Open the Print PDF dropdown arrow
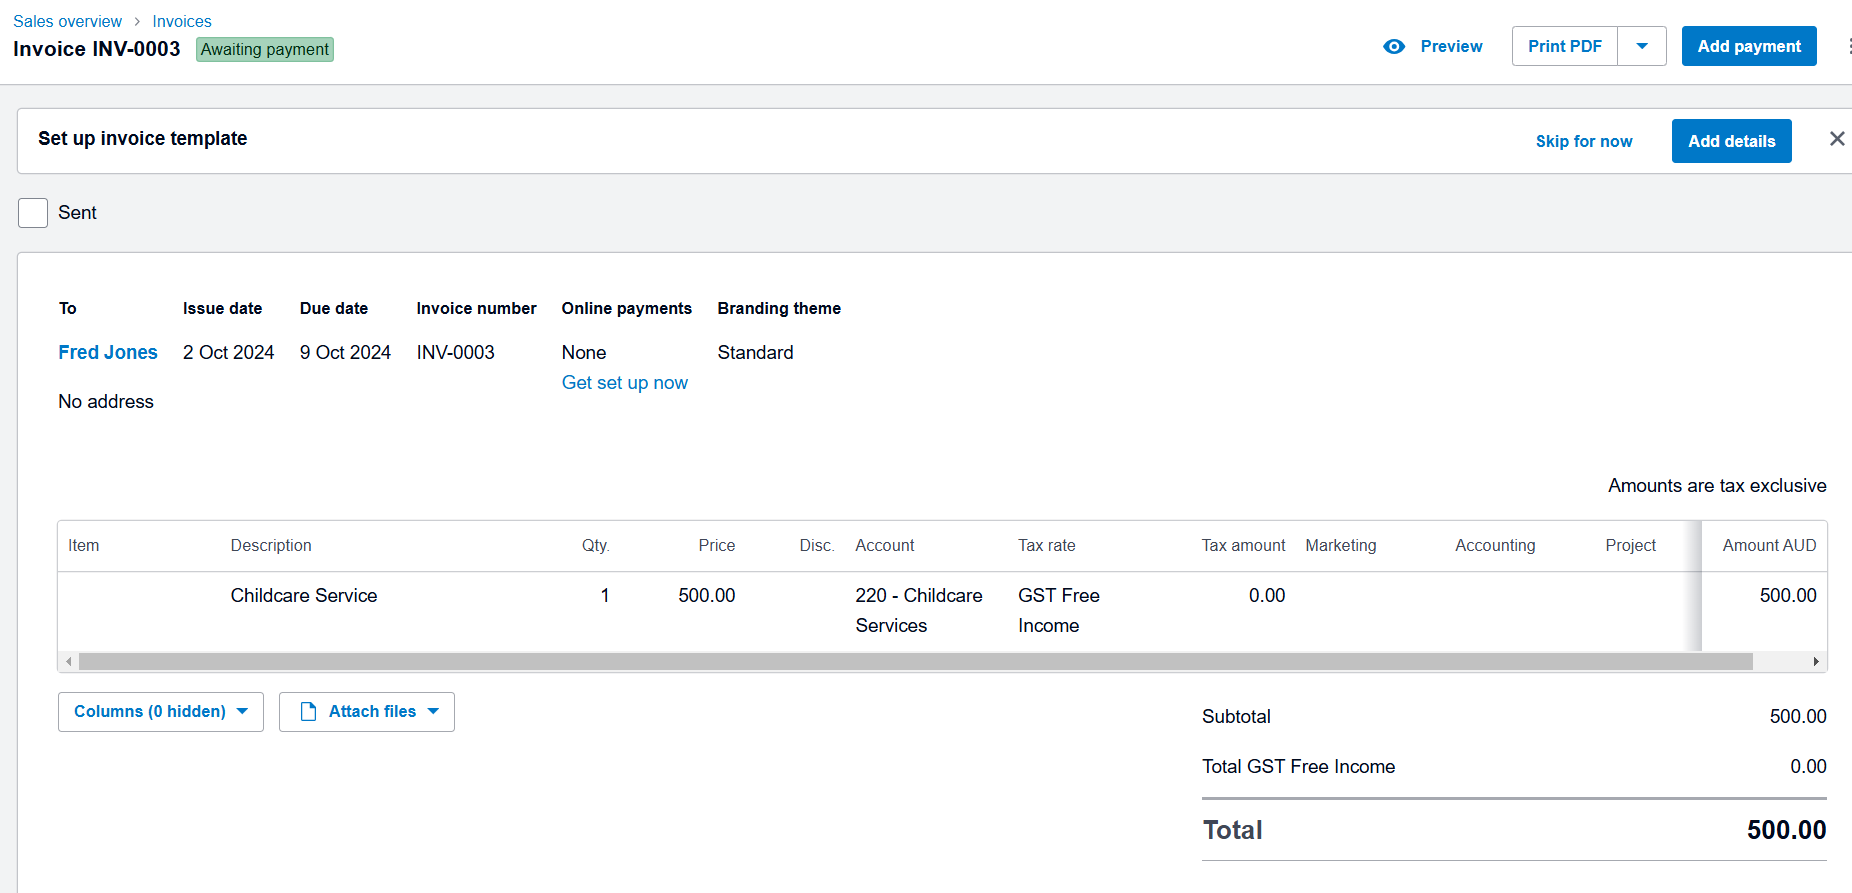 click(x=1641, y=47)
